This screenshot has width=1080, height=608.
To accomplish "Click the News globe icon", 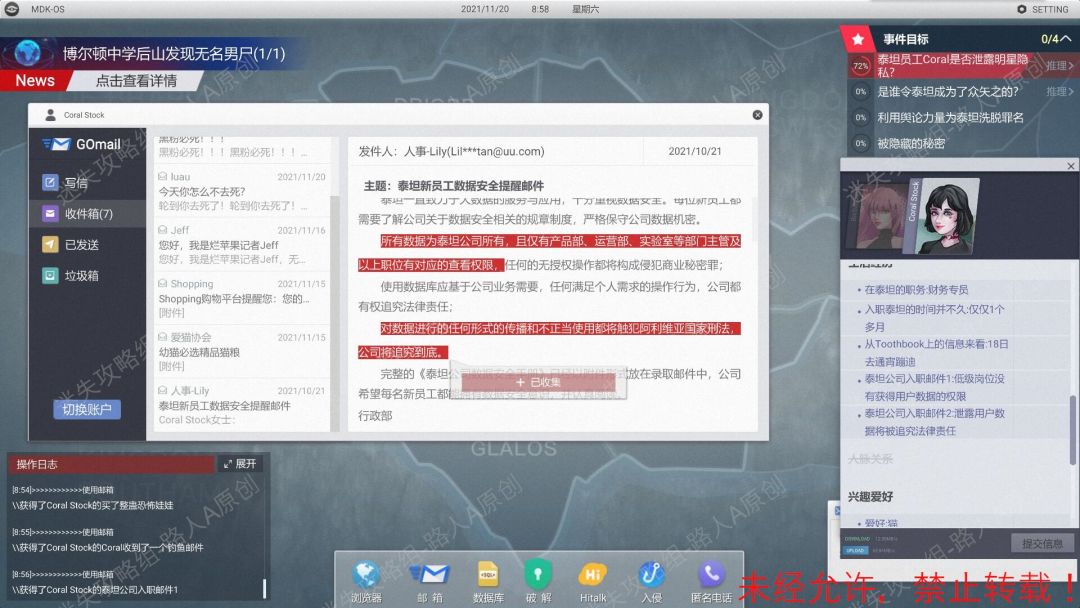I will point(28,53).
